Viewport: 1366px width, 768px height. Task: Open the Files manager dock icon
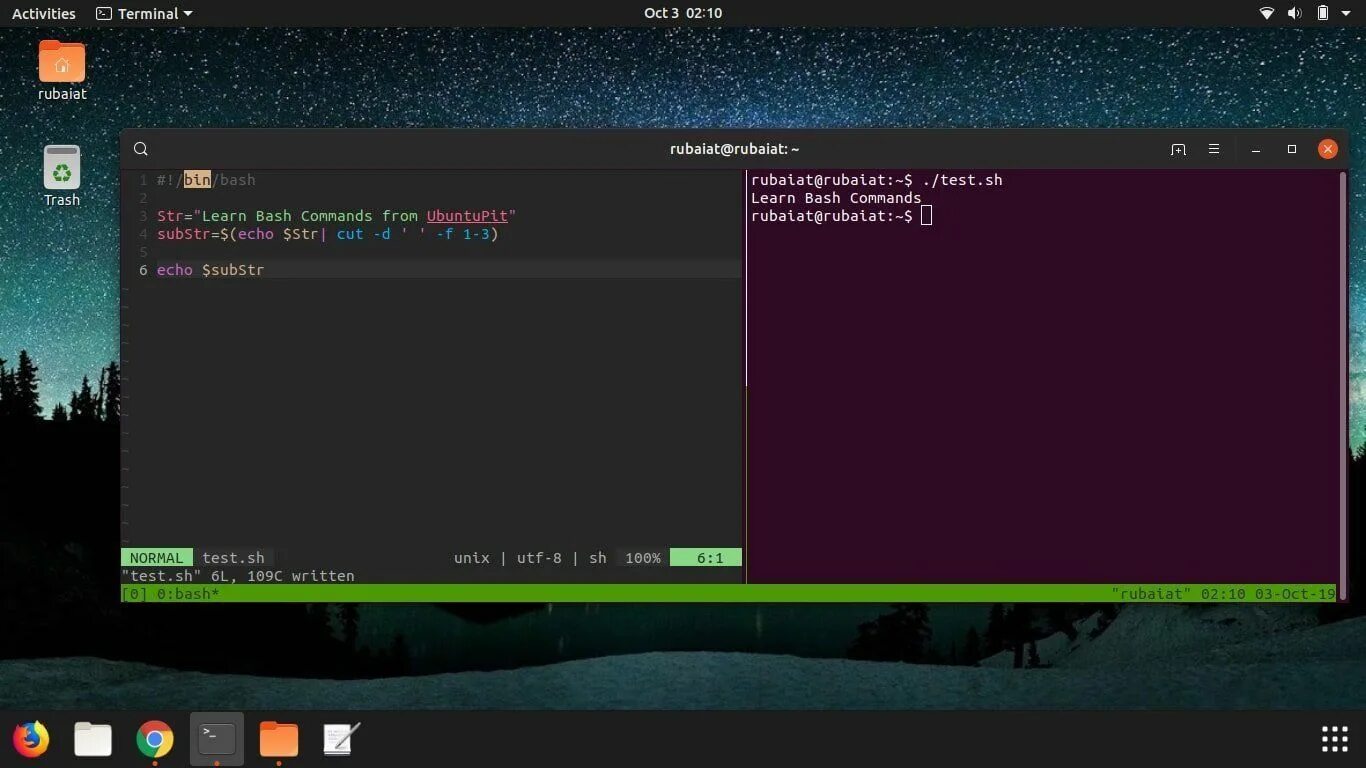point(93,739)
